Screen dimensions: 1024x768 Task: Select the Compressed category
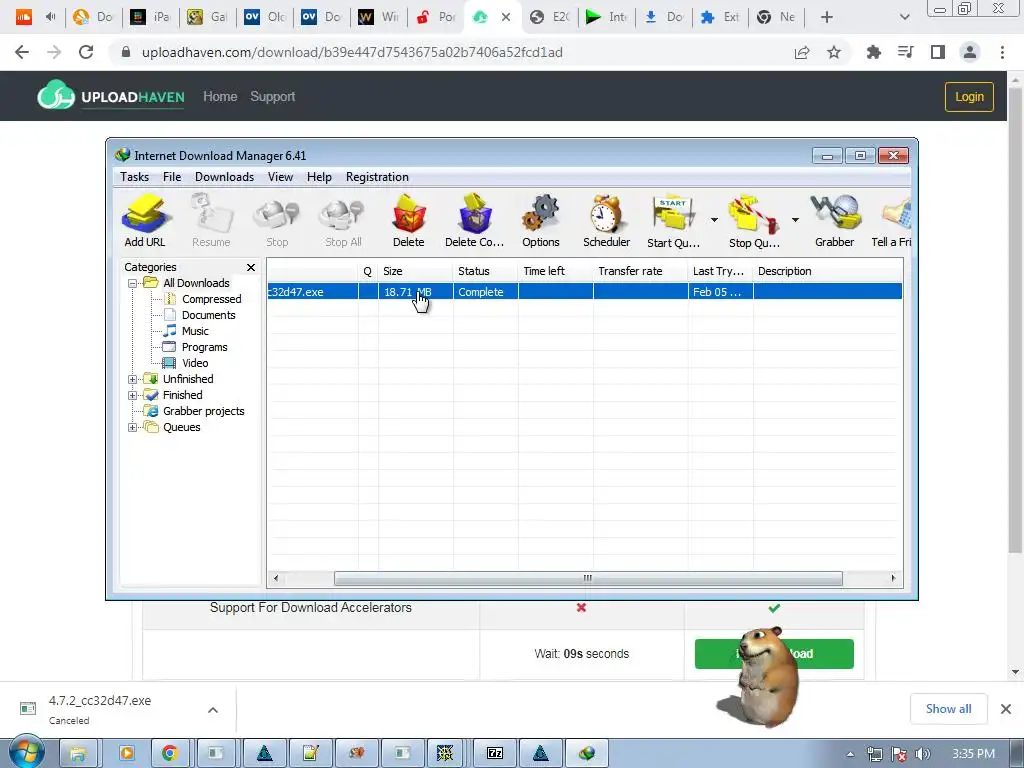[x=211, y=299]
